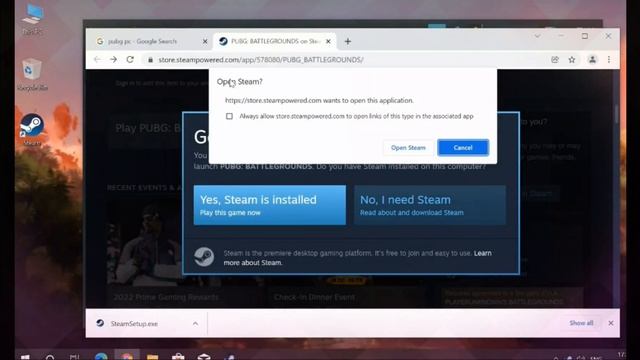
Task: Open Microsoft Edge from the taskbar
Action: click(x=101, y=356)
